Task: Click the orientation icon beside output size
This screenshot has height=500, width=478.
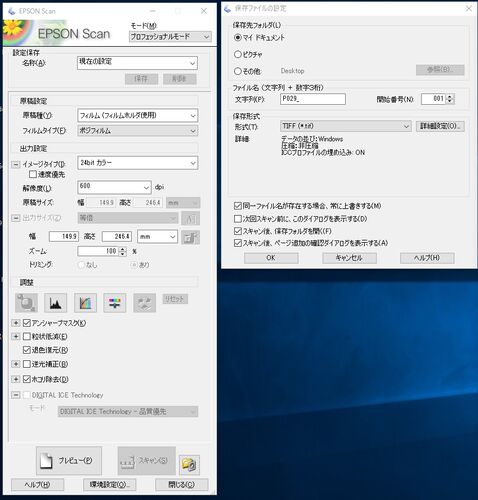Action: 190,219
